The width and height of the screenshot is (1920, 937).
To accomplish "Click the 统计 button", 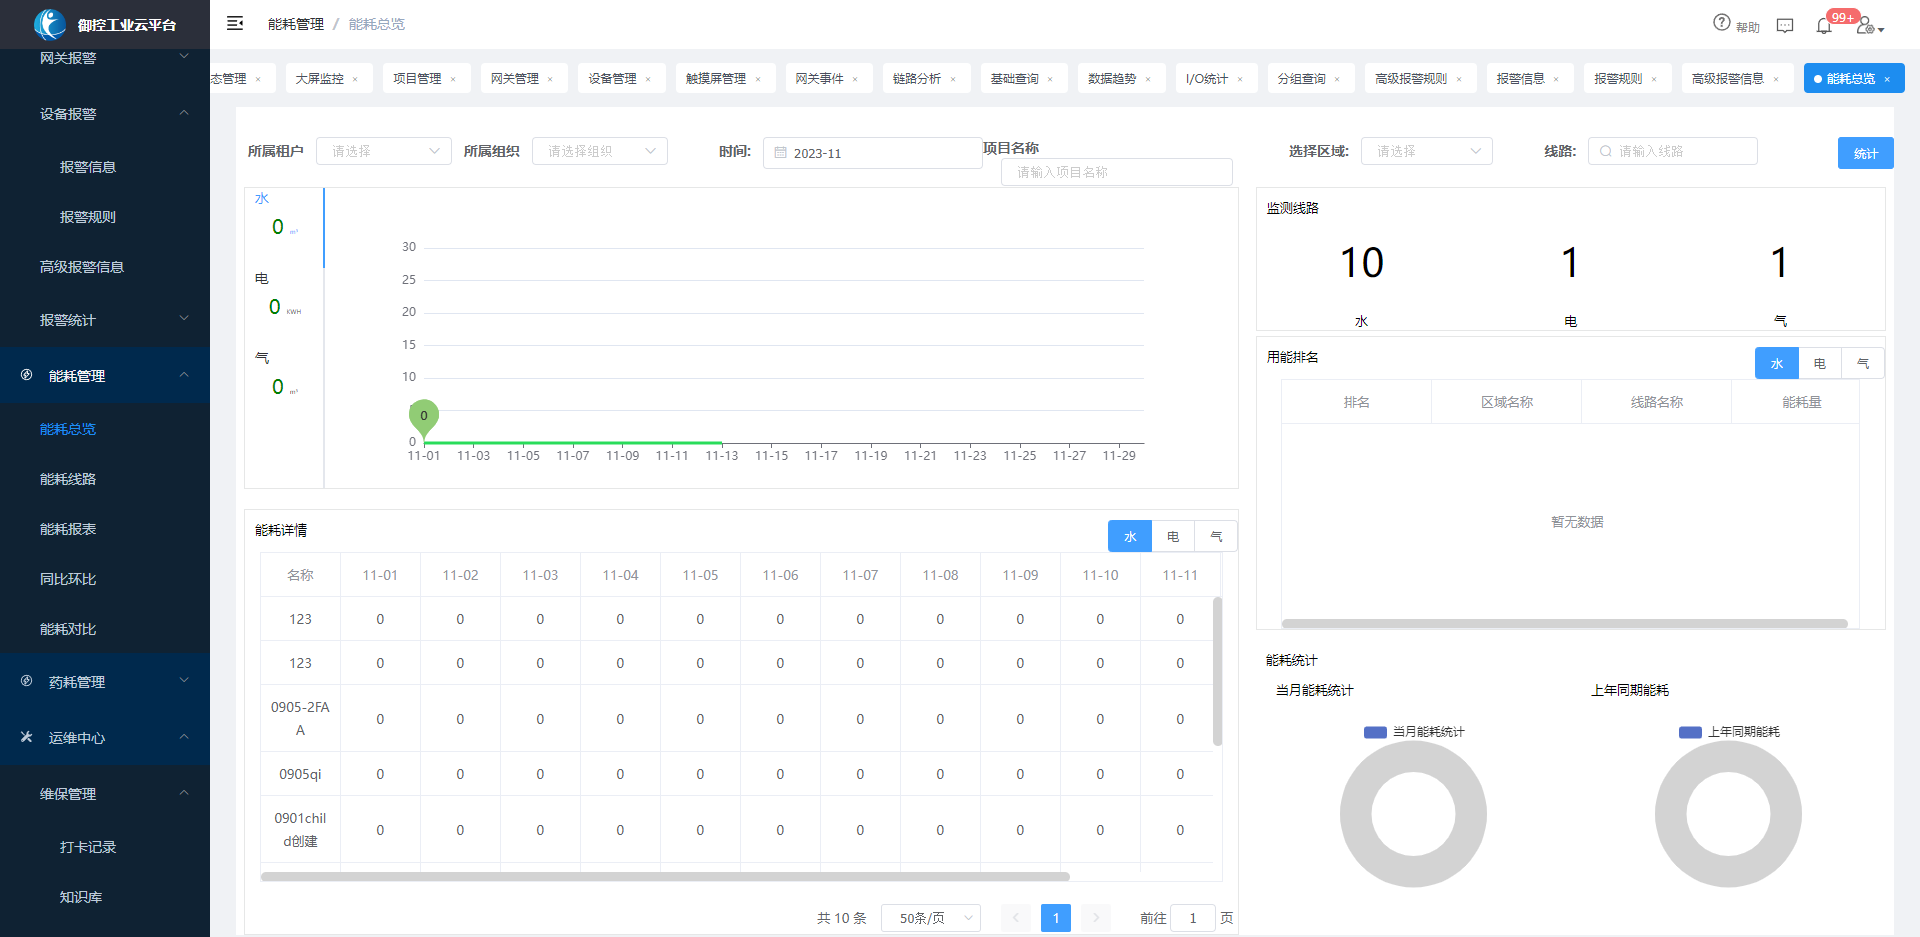I will (1866, 153).
